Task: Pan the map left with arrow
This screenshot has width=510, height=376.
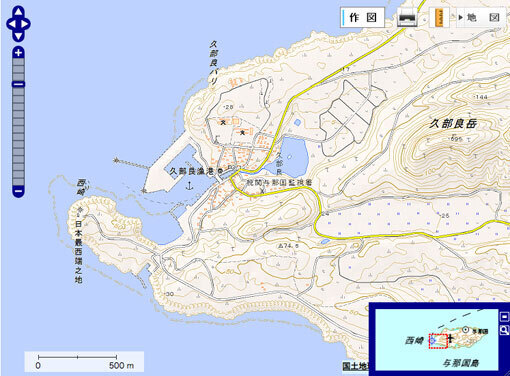Action: click(11, 24)
